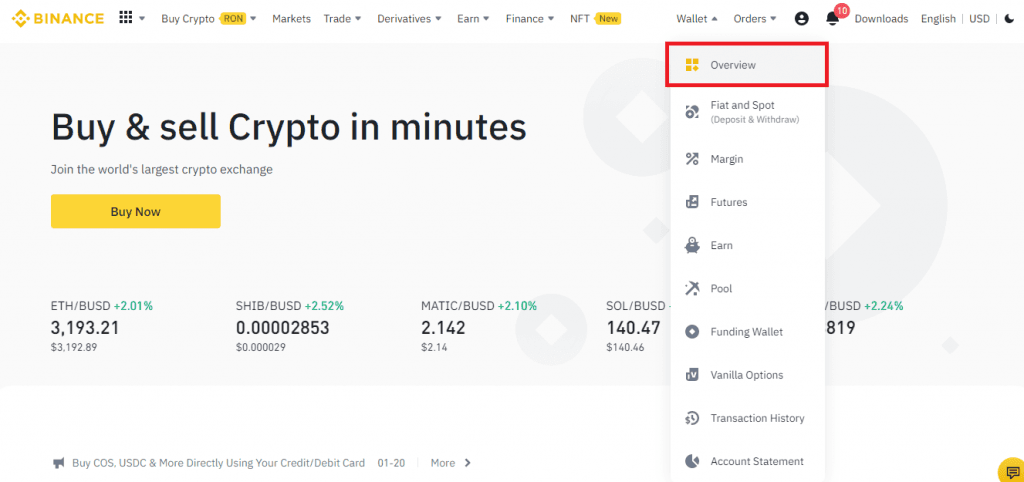Click the Margin percent icon
The width and height of the screenshot is (1024, 482).
[692, 159]
